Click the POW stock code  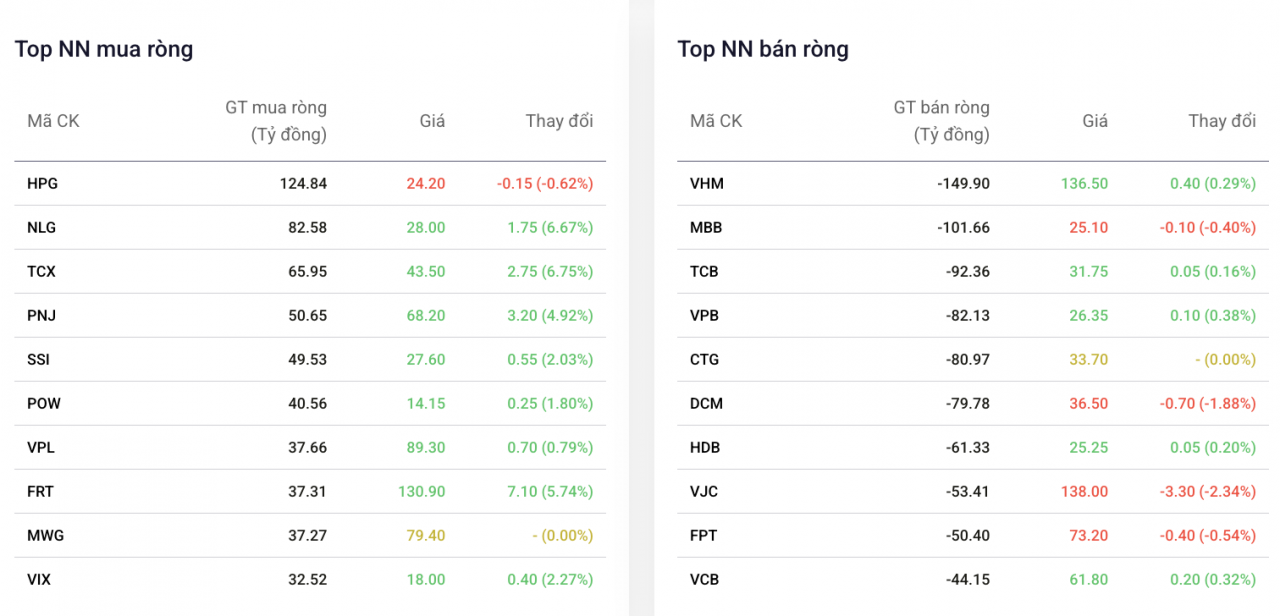[x=44, y=404]
